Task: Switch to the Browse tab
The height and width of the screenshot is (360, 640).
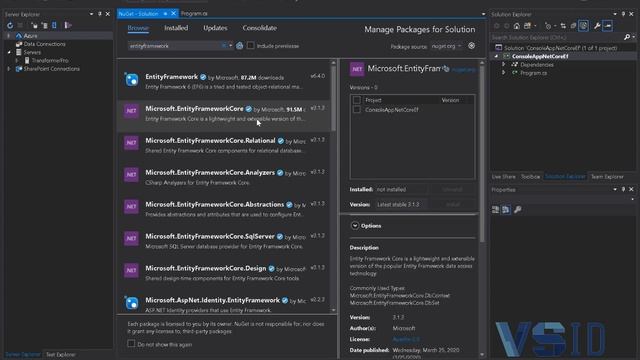Action: pos(138,28)
